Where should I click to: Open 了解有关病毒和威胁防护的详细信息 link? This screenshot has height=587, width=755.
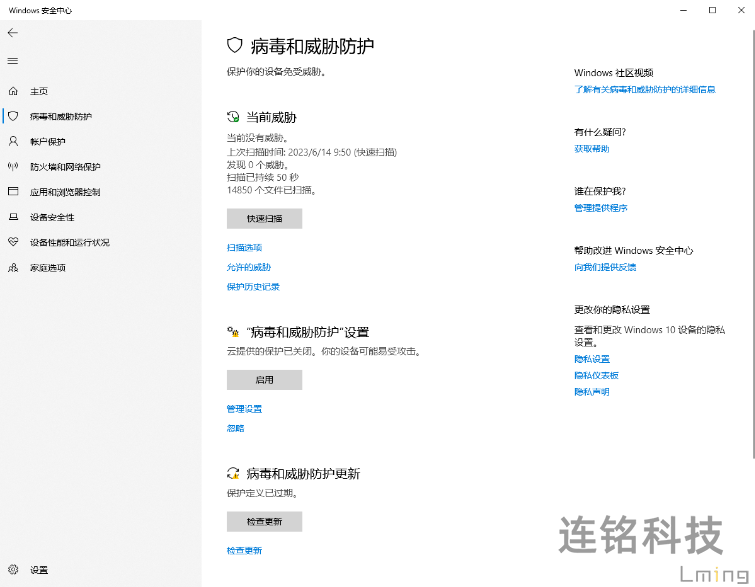[645, 90]
